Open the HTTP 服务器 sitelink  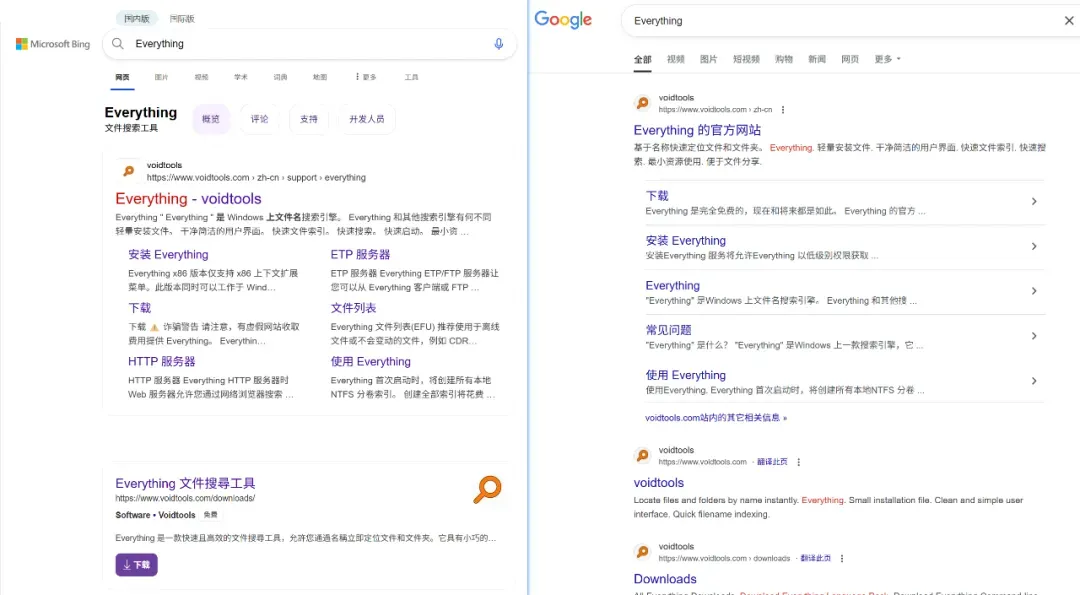click(x=161, y=362)
